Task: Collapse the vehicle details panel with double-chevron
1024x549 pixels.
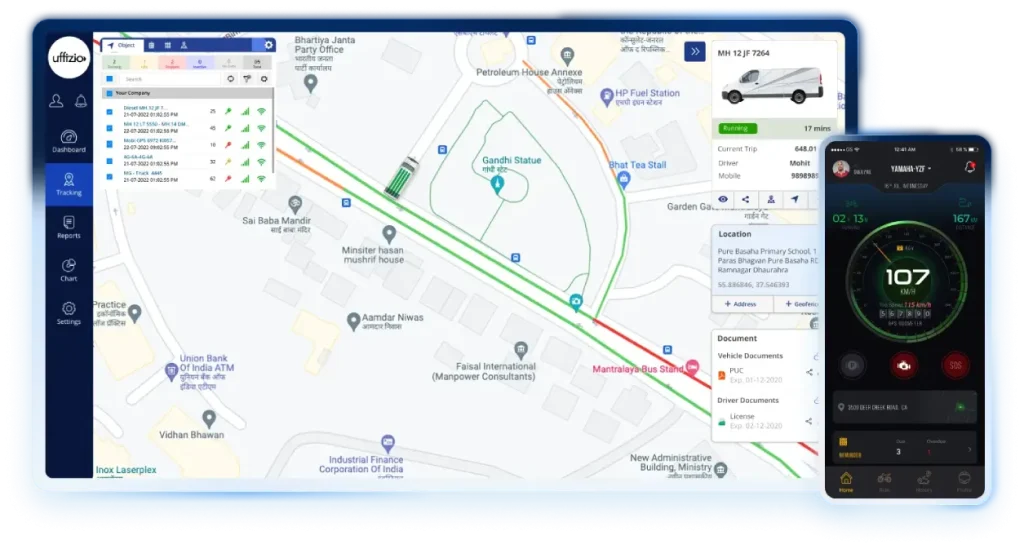Action: coord(694,51)
